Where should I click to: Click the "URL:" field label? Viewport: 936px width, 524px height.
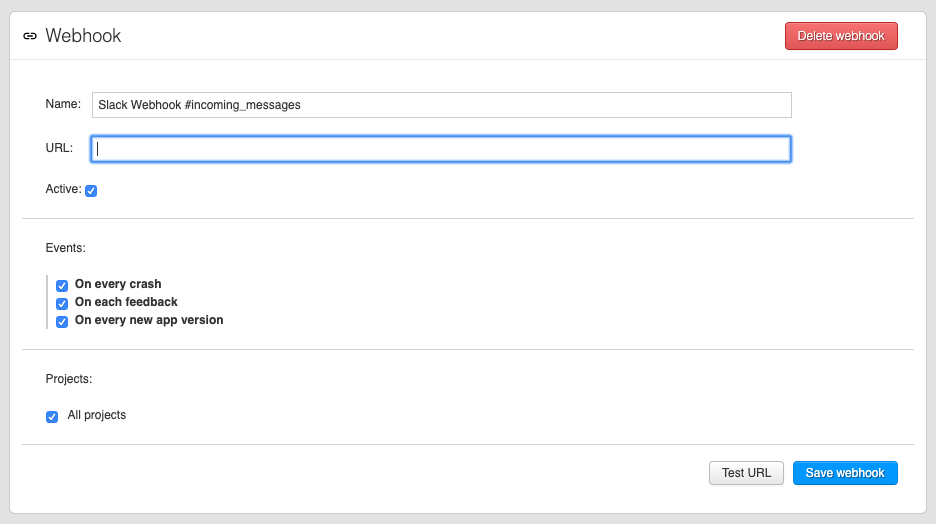point(59,148)
